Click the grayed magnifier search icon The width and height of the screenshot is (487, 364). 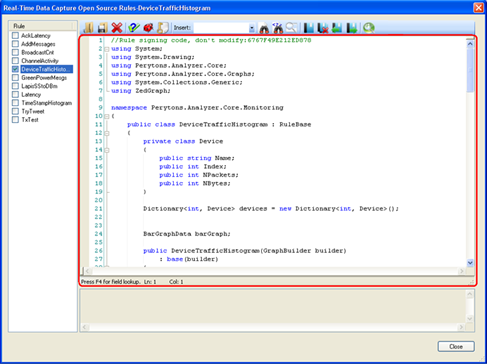click(292, 28)
